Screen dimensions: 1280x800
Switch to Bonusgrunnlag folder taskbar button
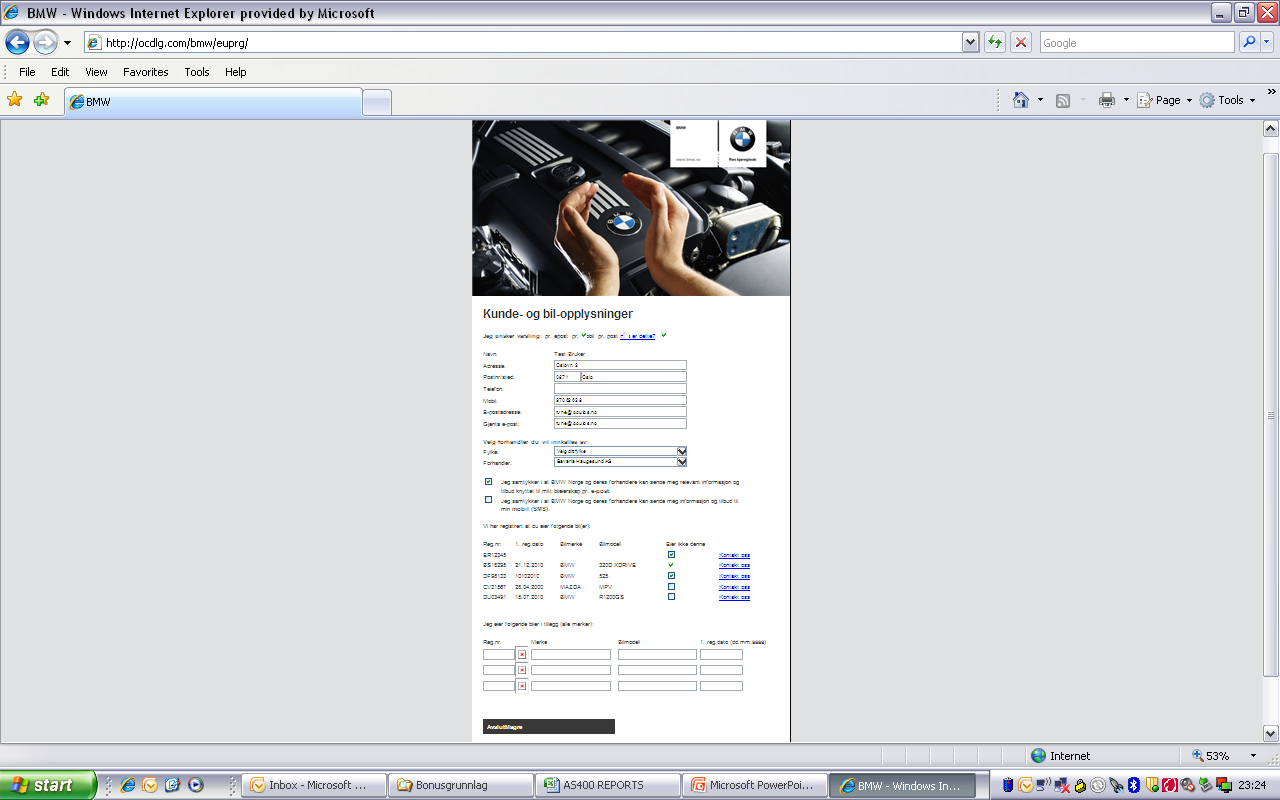[x=459, y=785]
